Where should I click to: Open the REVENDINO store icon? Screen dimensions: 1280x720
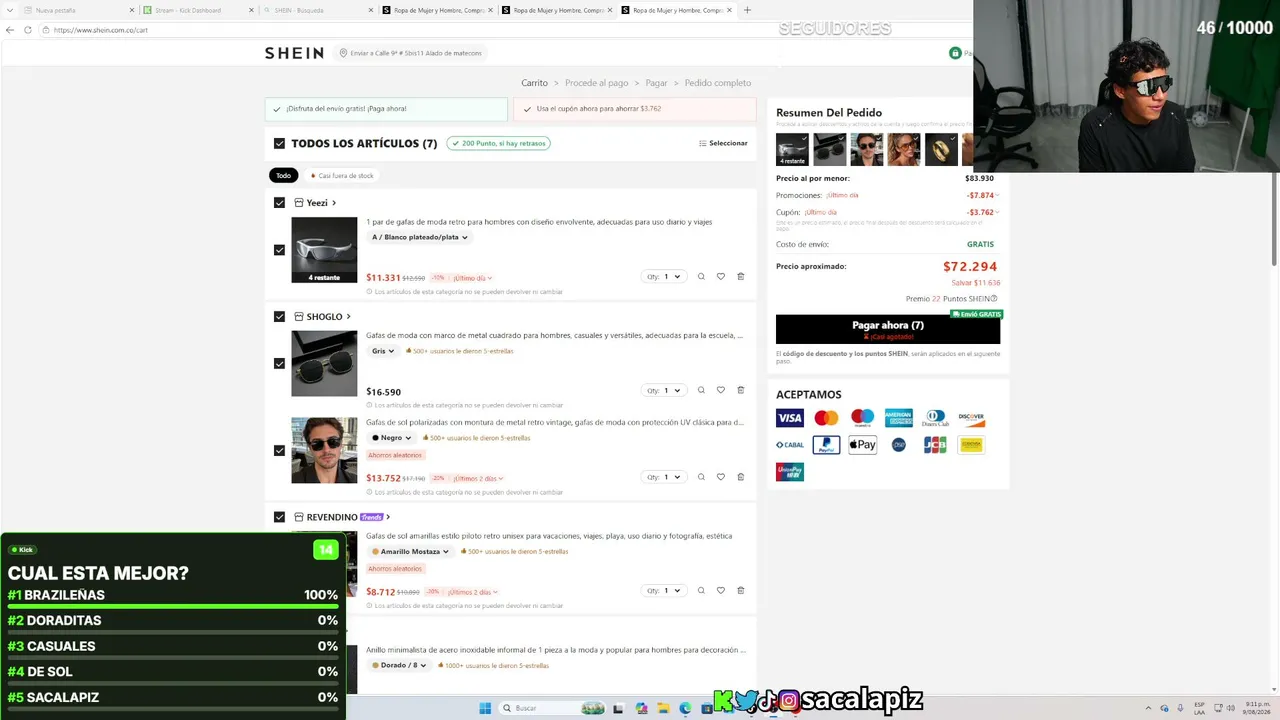pos(299,517)
